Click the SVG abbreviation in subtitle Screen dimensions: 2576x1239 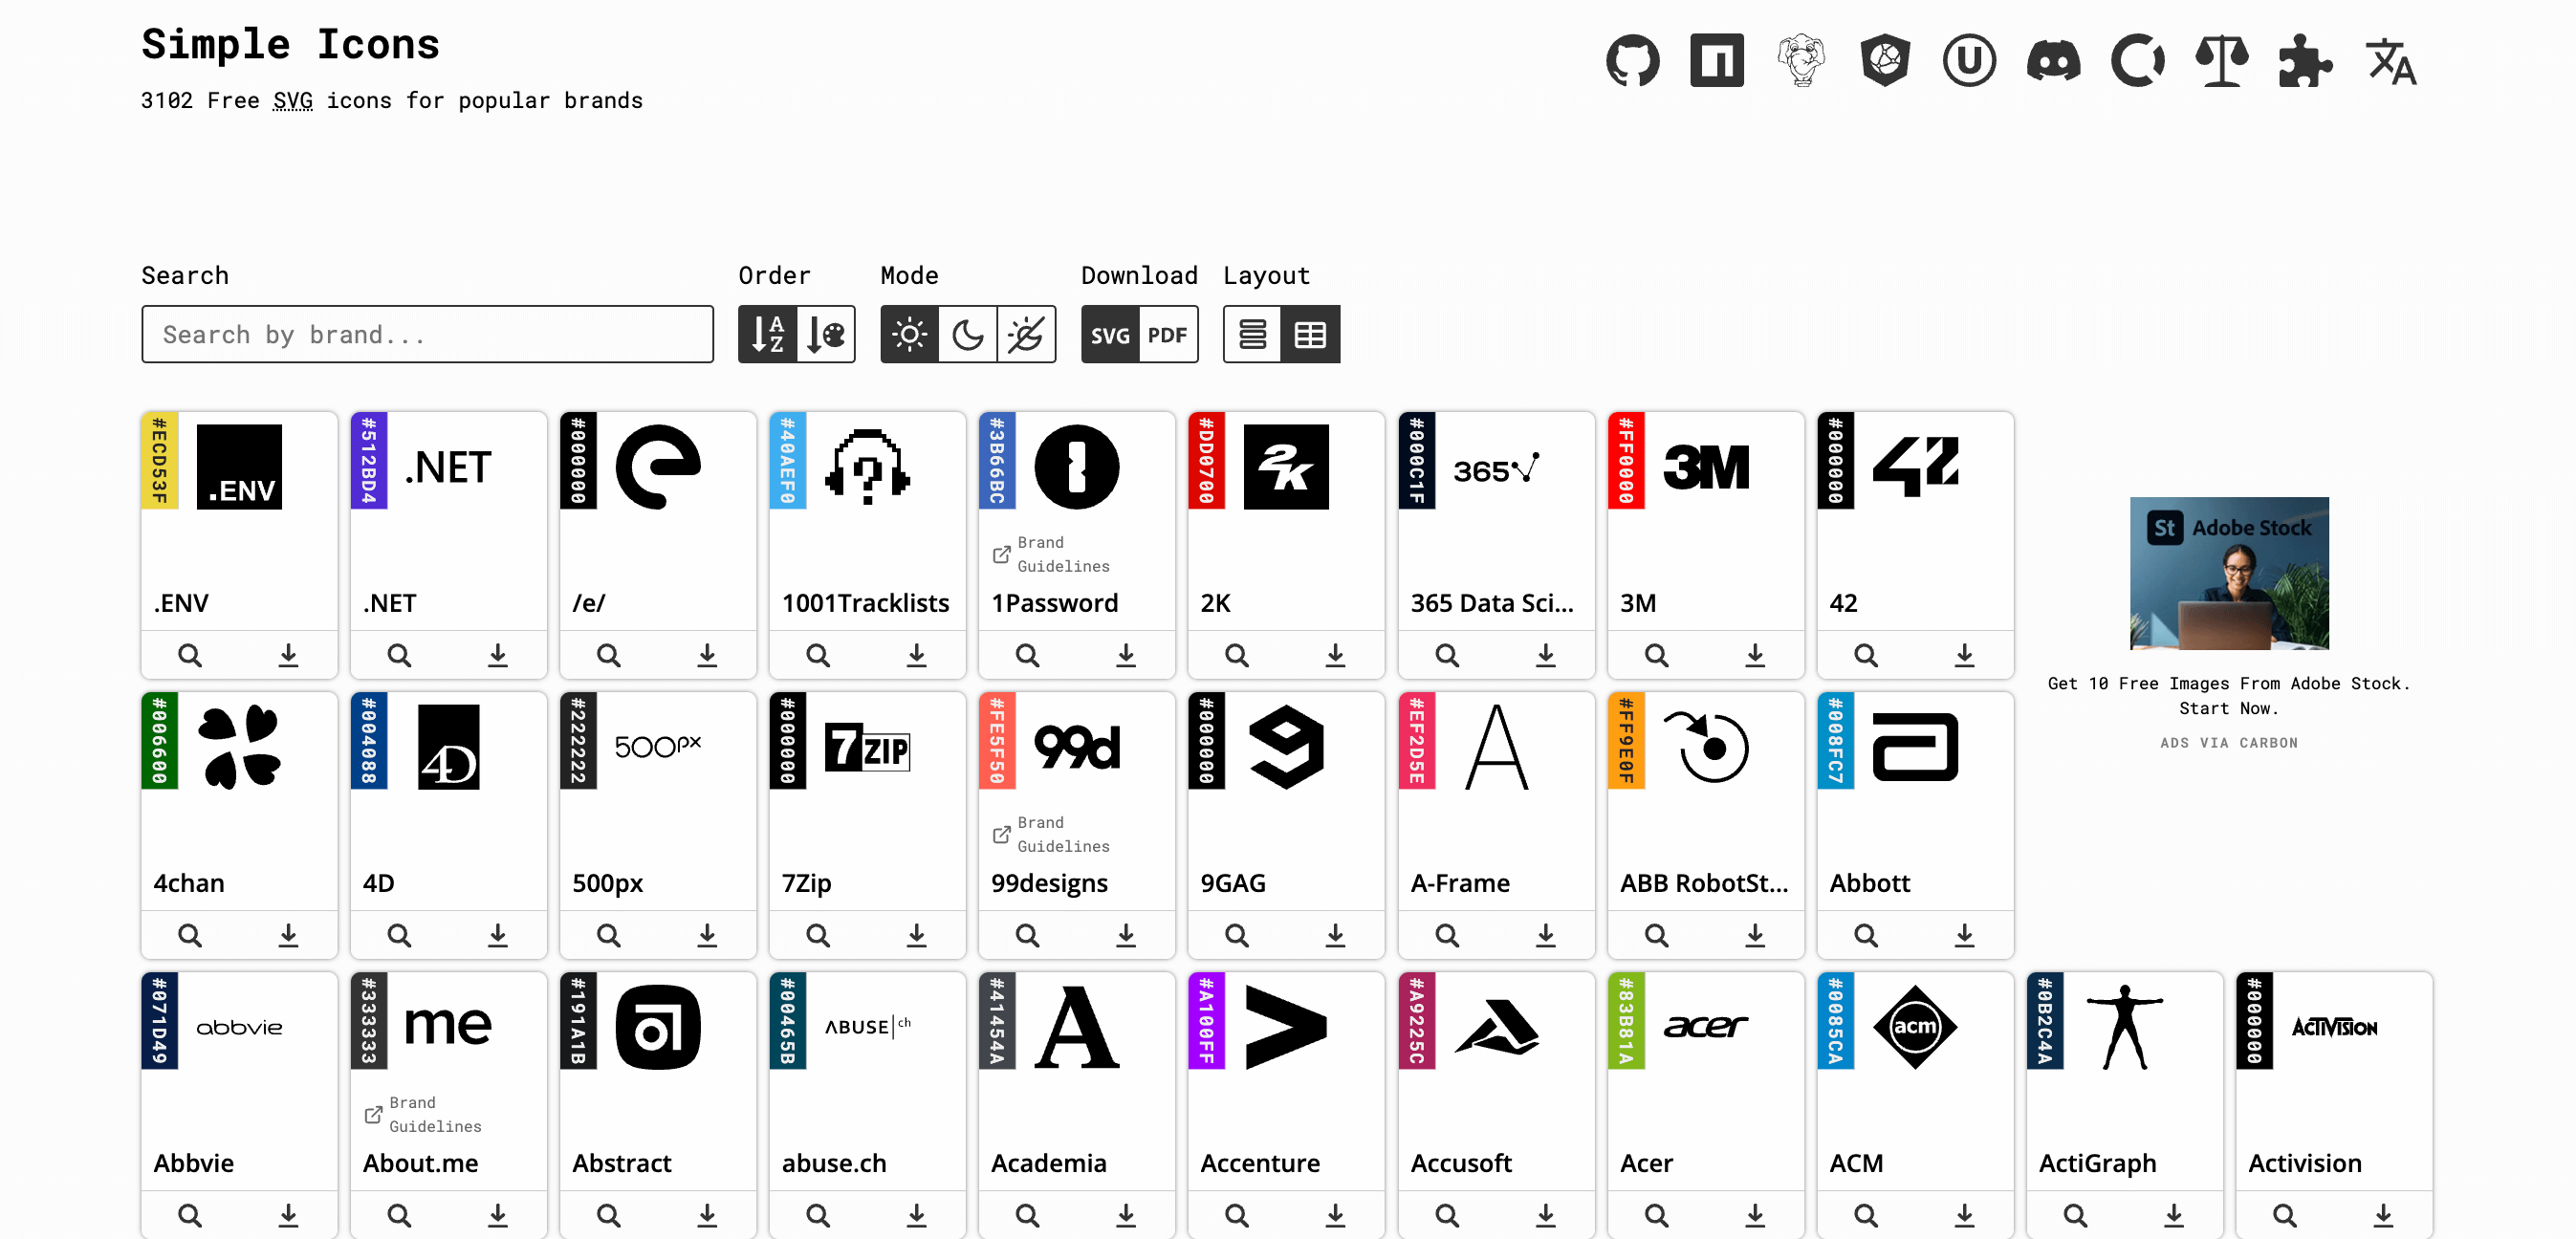292,101
